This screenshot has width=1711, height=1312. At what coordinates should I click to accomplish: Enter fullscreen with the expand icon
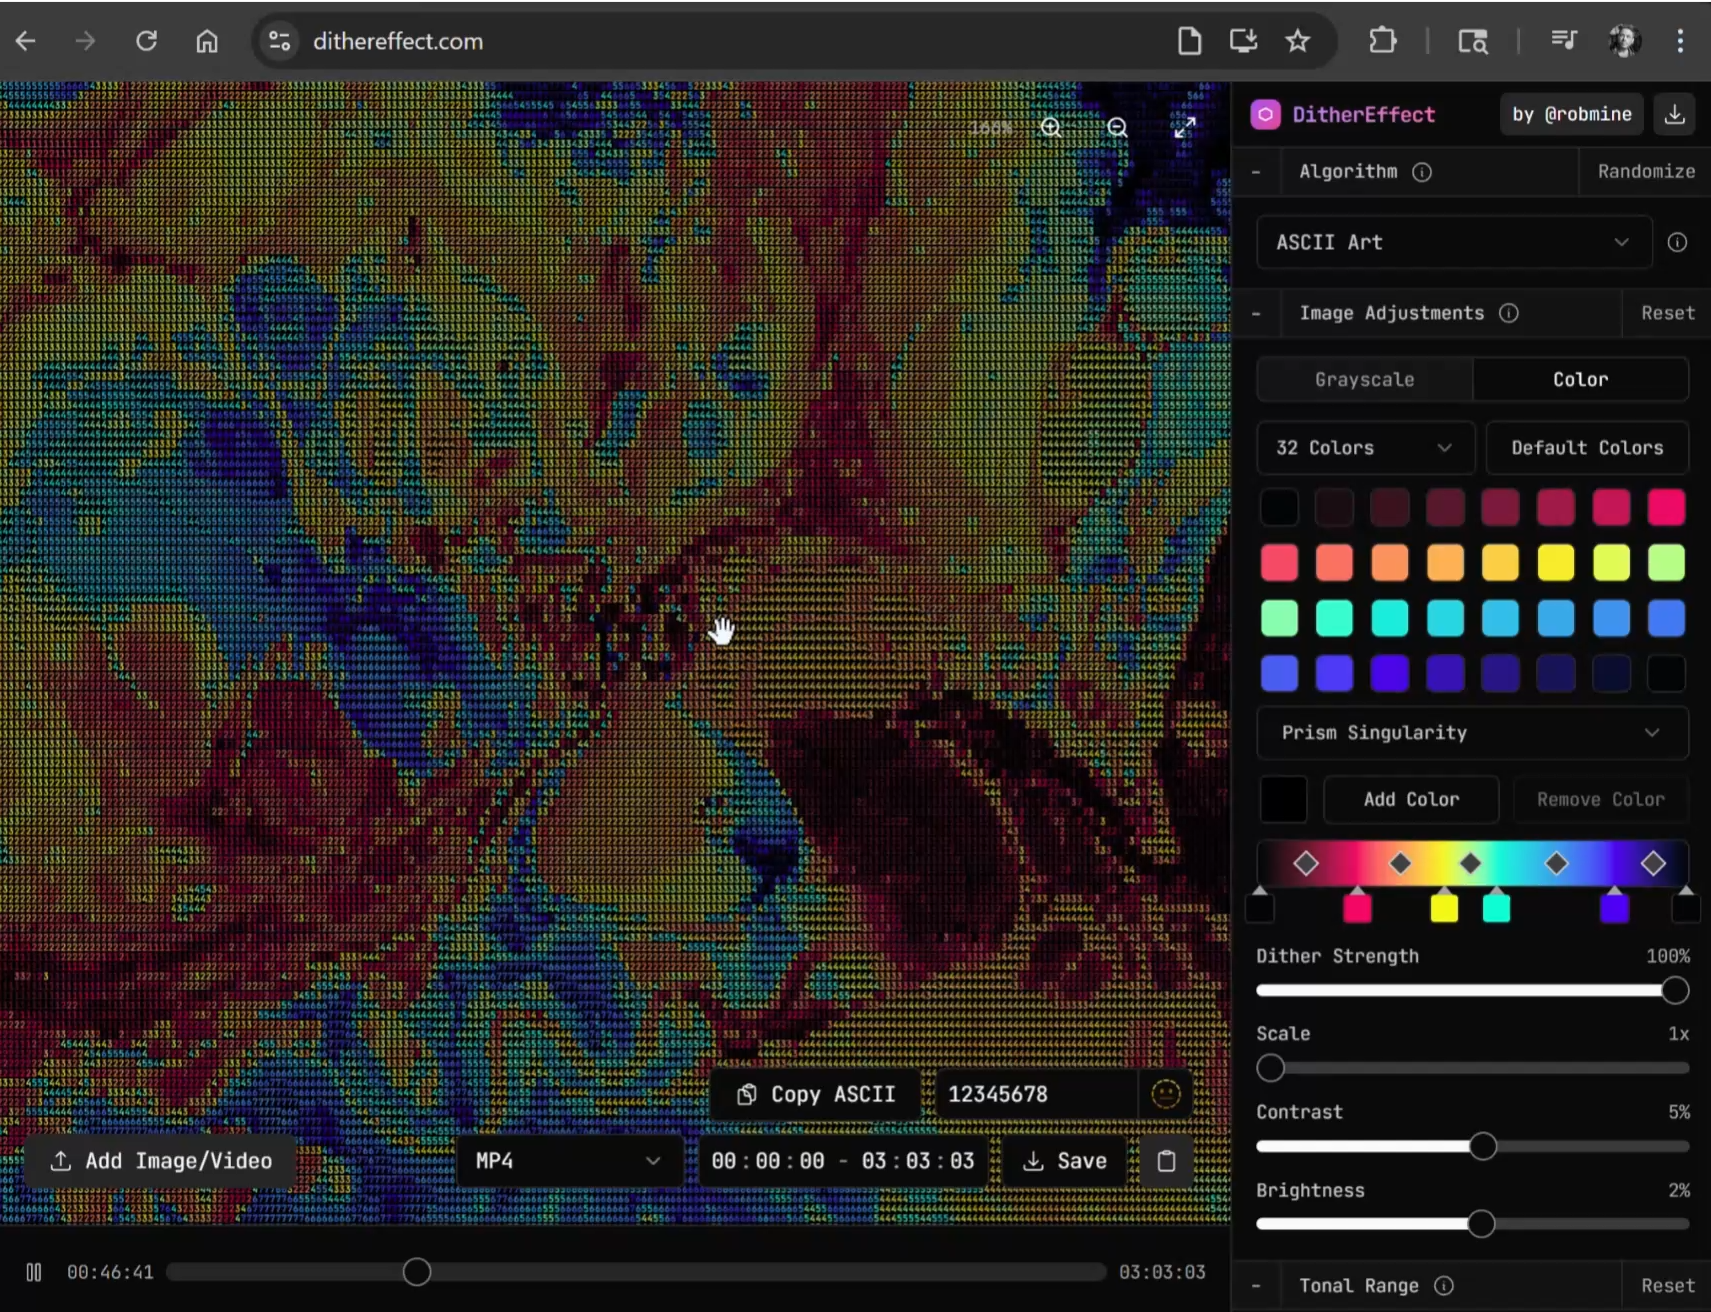click(x=1184, y=128)
